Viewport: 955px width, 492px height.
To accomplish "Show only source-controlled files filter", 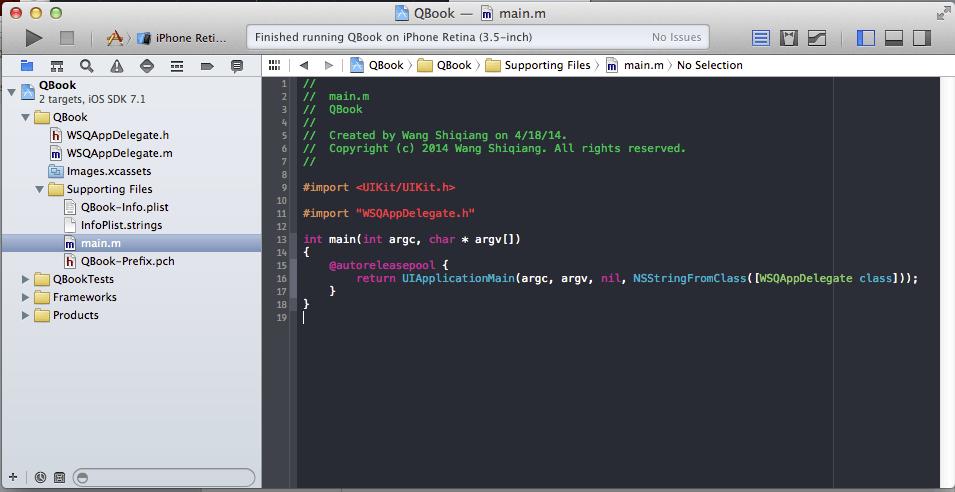I will [x=59, y=477].
